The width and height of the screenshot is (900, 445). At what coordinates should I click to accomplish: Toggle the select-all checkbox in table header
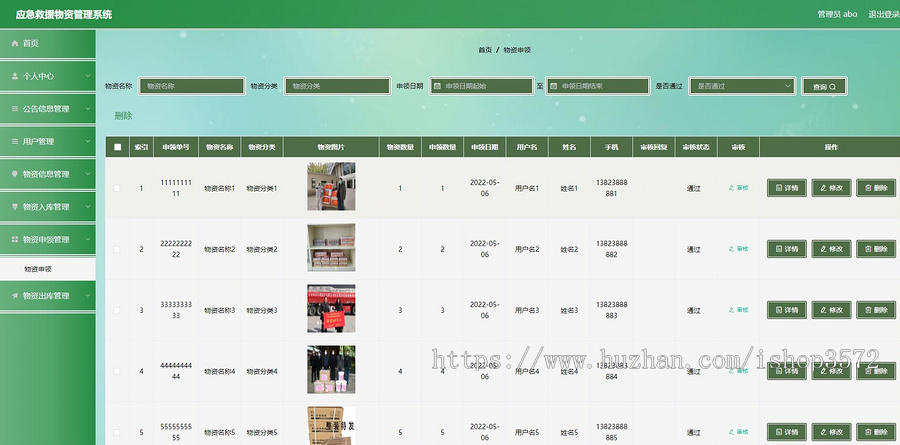click(118, 147)
